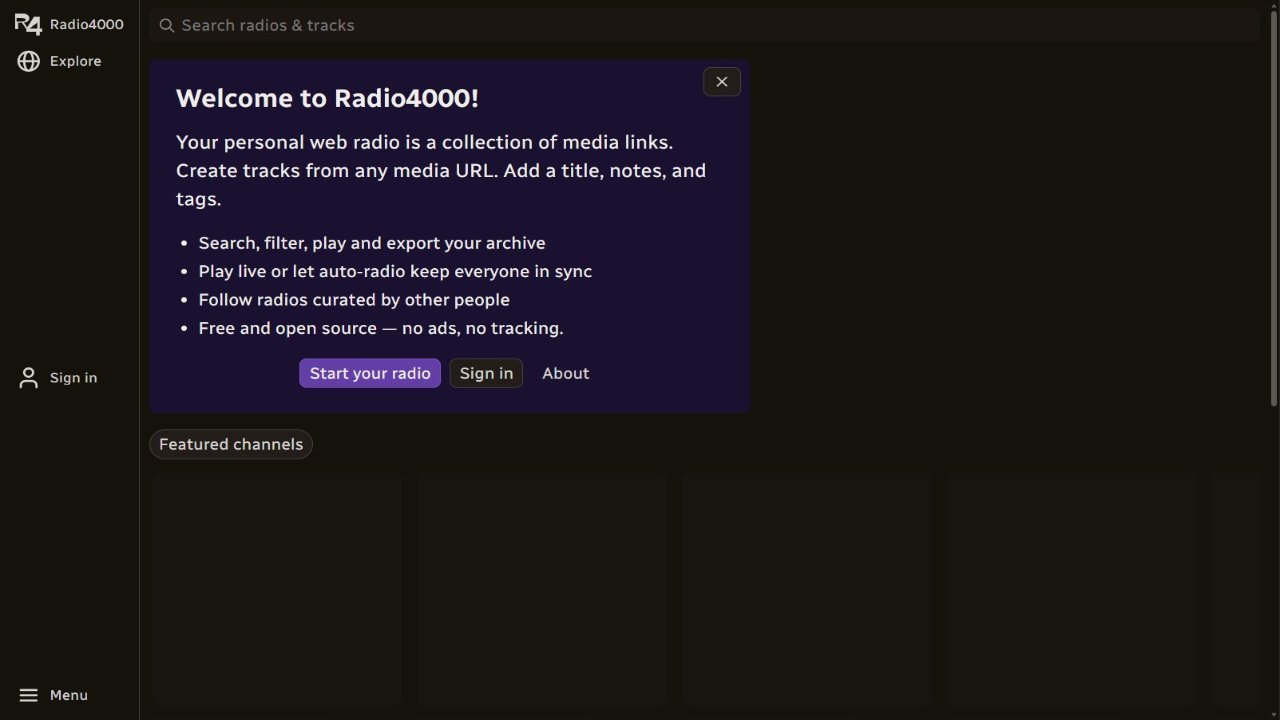This screenshot has height=720, width=1280.
Task: Open the Radio4000 home link text
Action: click(87, 24)
